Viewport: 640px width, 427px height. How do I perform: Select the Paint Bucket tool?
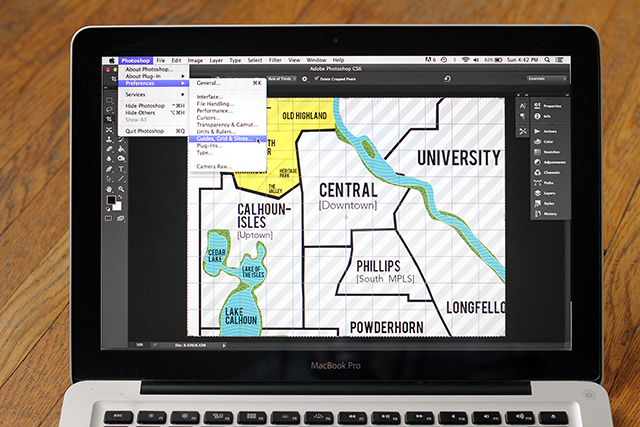[121, 149]
